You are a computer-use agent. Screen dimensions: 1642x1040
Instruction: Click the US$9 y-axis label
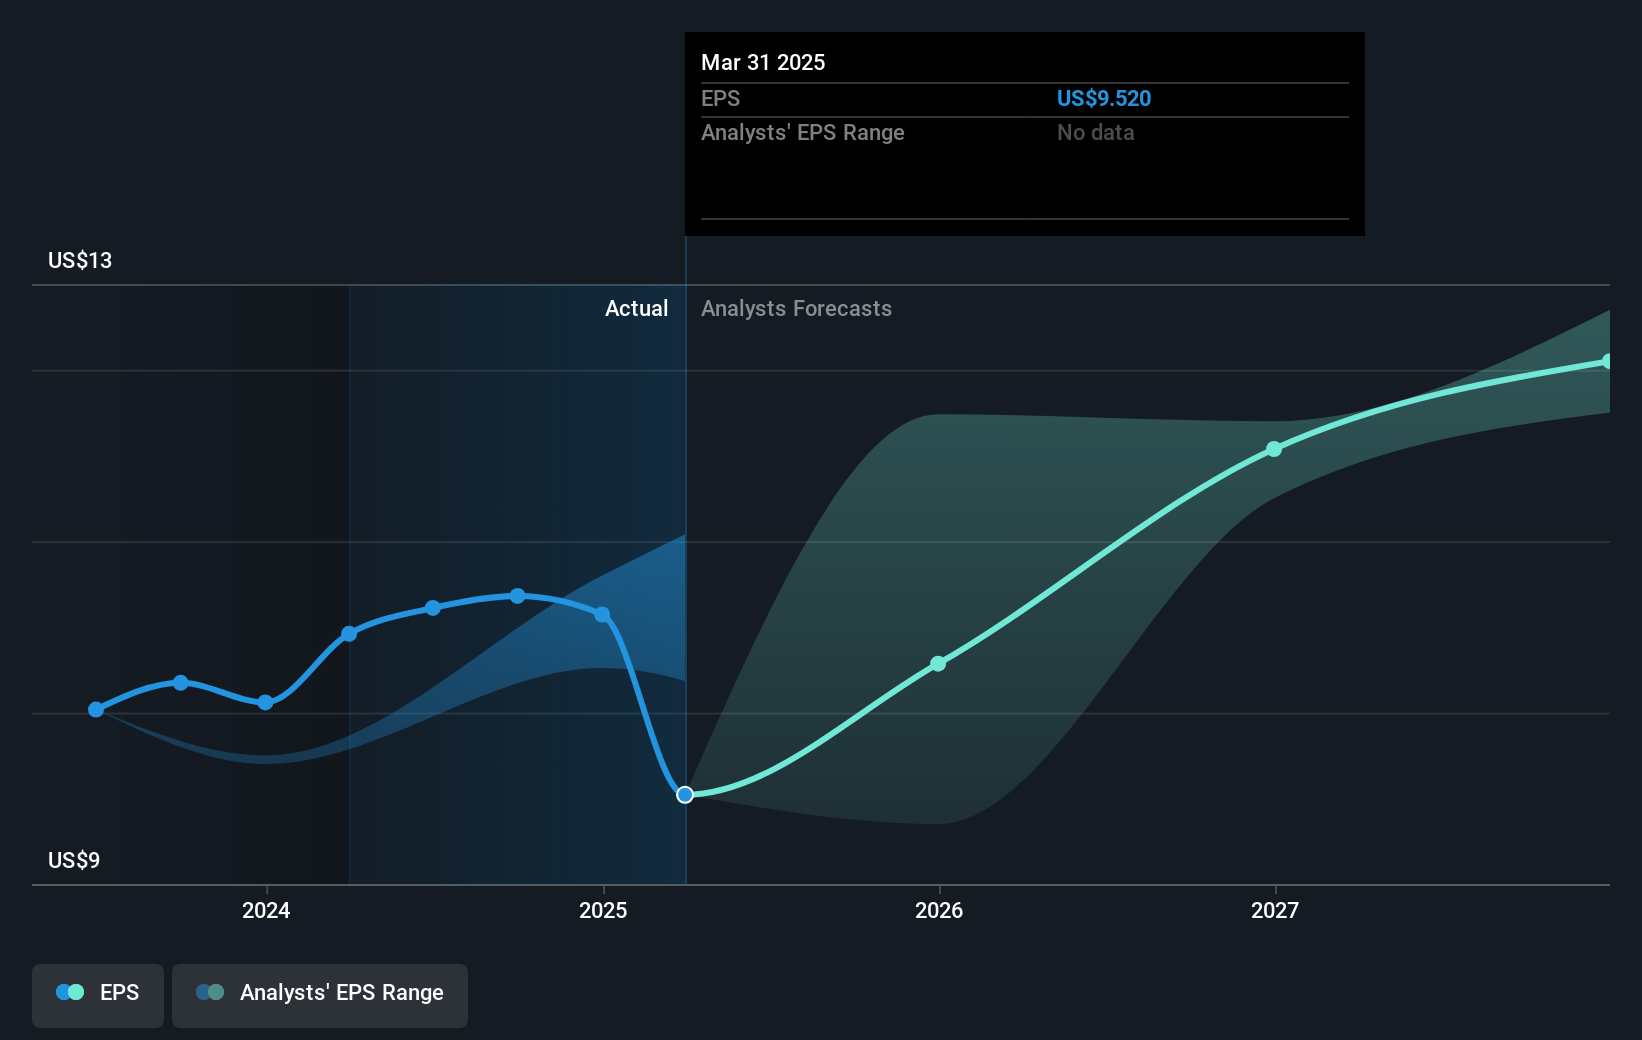pos(74,860)
